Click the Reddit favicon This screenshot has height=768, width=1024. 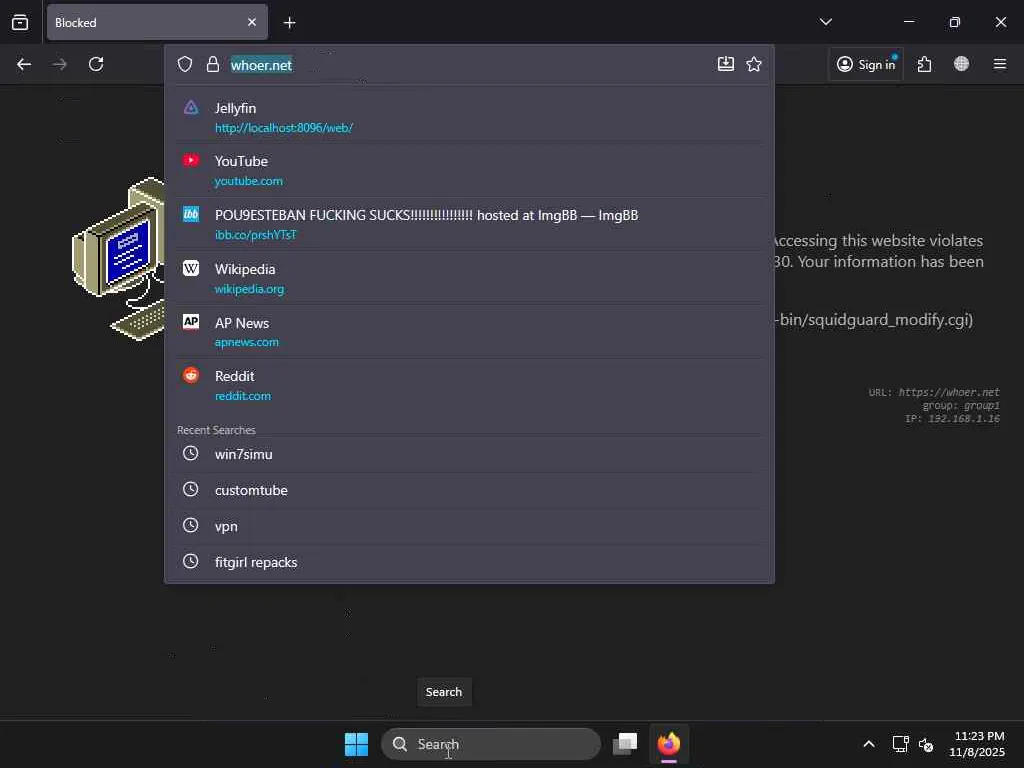(191, 376)
